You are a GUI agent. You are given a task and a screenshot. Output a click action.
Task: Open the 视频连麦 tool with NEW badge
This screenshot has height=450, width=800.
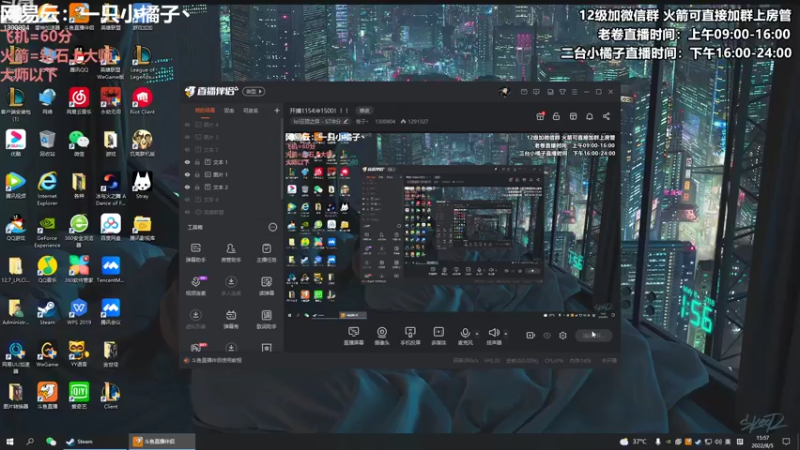[x=196, y=286]
